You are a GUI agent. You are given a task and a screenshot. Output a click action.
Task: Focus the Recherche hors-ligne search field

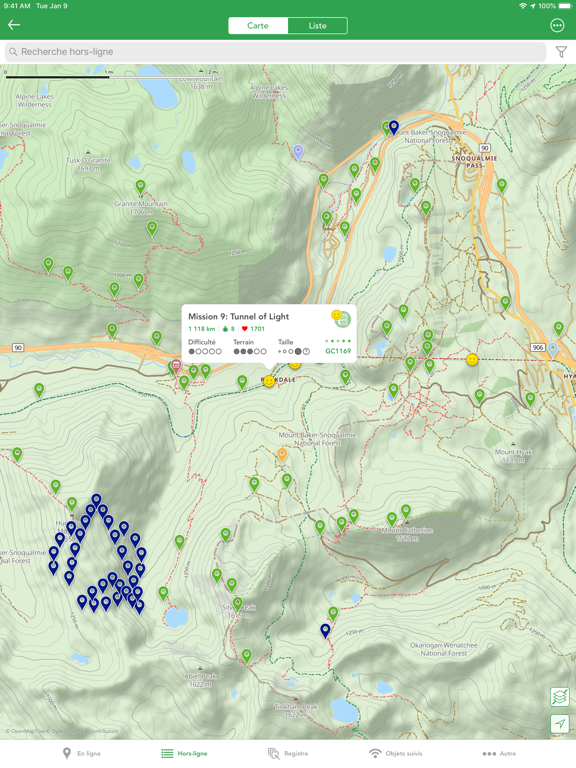pyautogui.click(x=276, y=52)
